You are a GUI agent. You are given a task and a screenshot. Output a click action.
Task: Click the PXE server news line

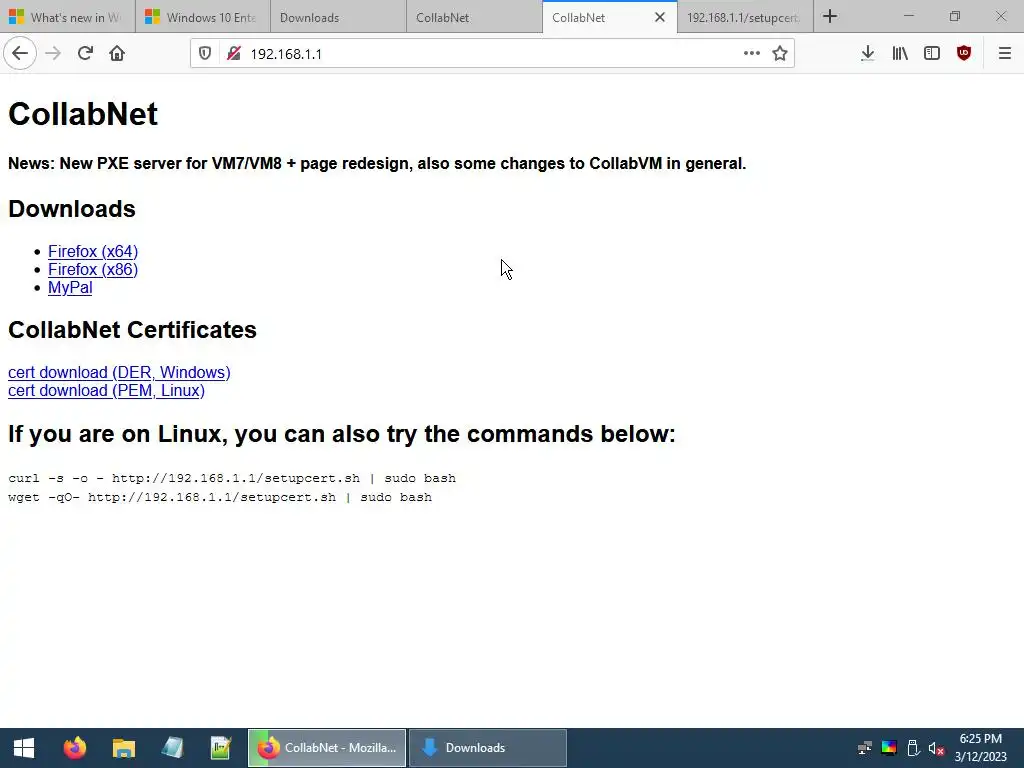point(377,163)
